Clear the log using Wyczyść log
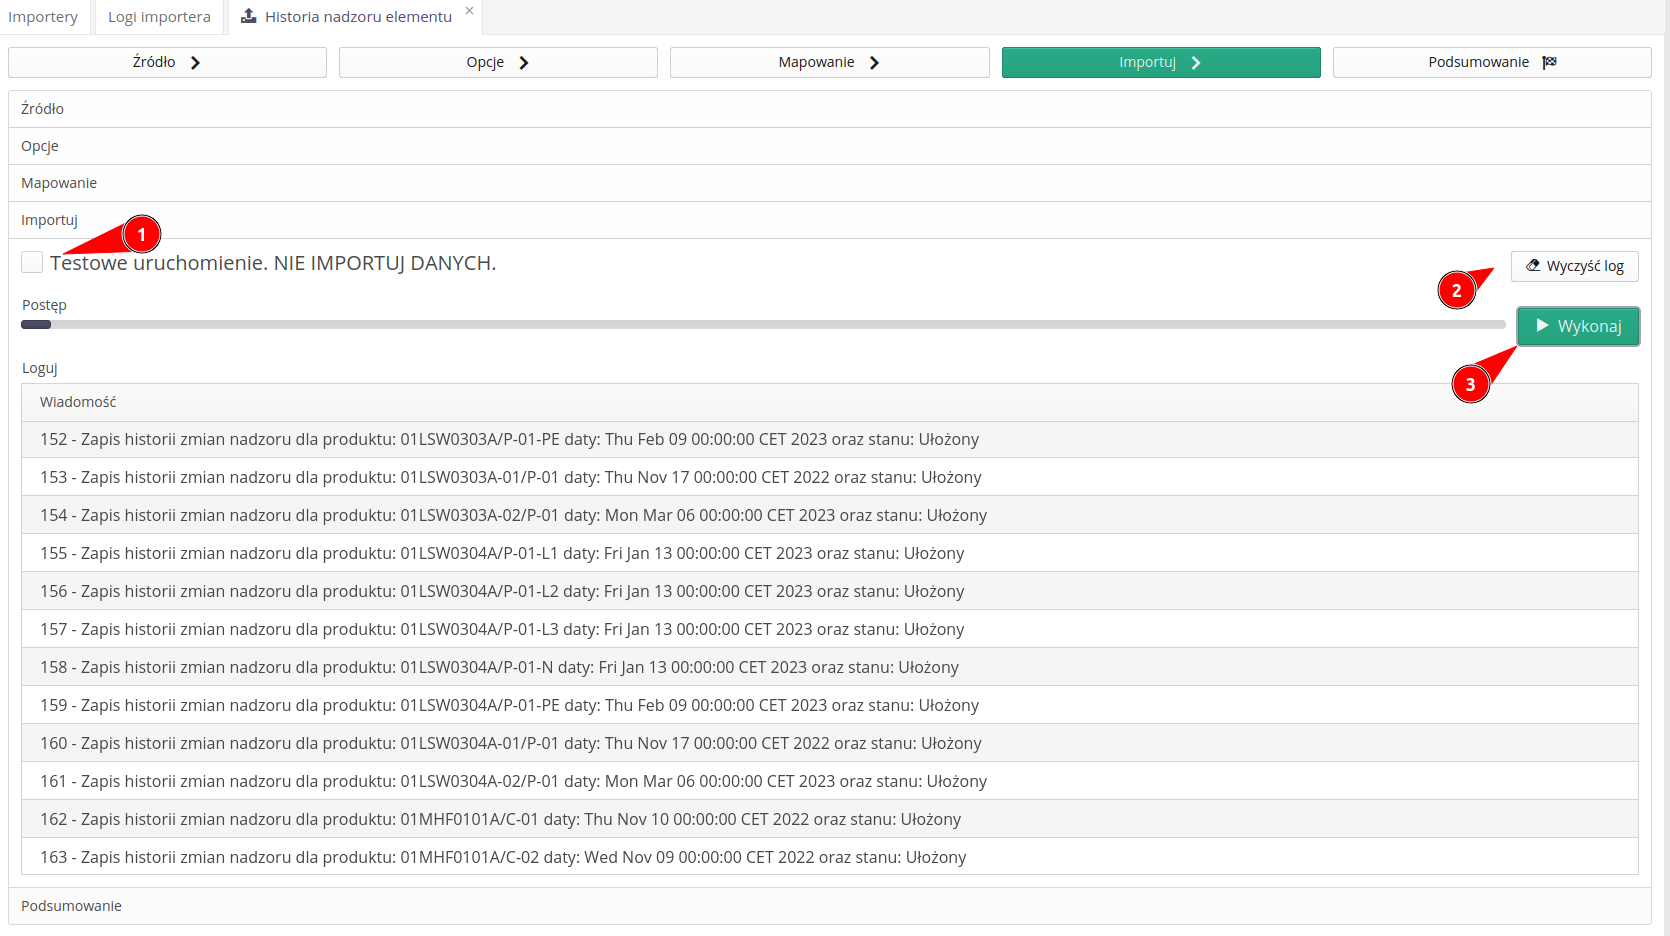The width and height of the screenshot is (1670, 936). coord(1575,265)
